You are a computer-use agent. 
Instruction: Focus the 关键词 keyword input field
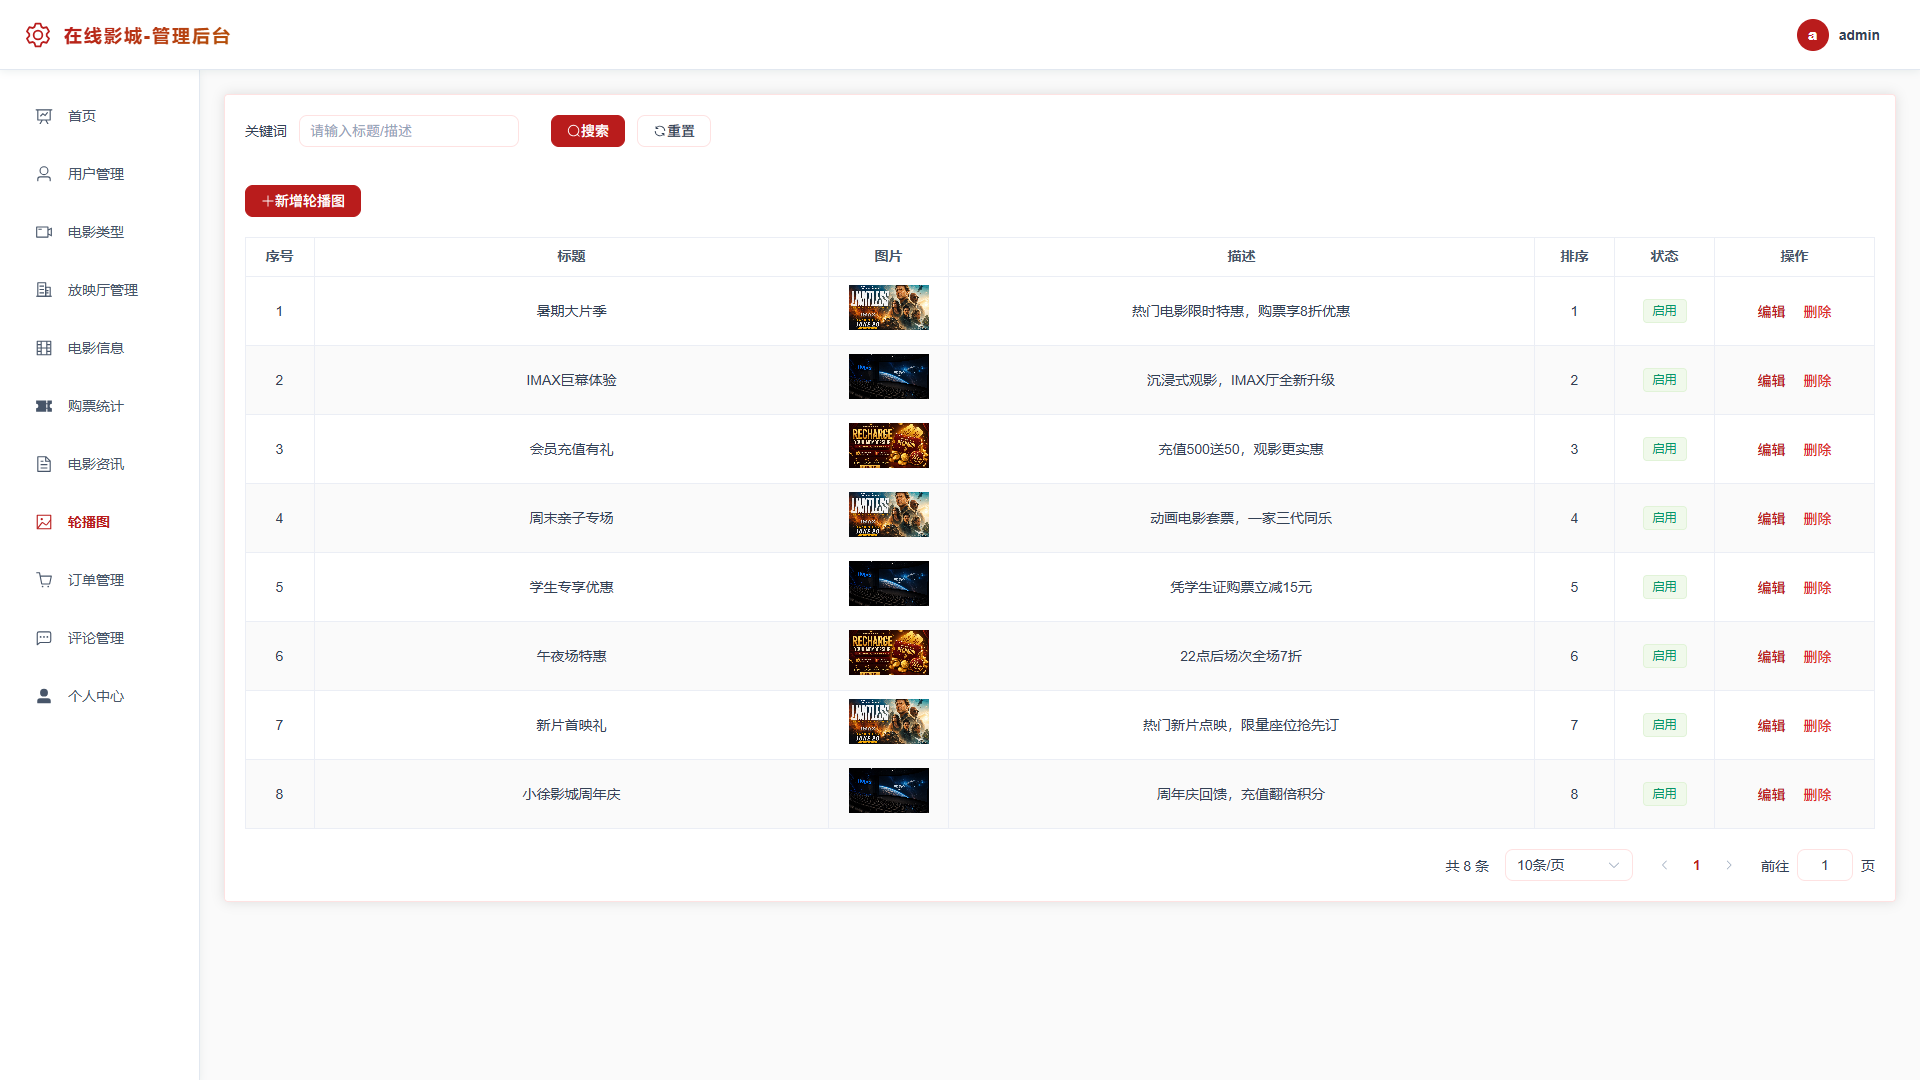point(409,131)
